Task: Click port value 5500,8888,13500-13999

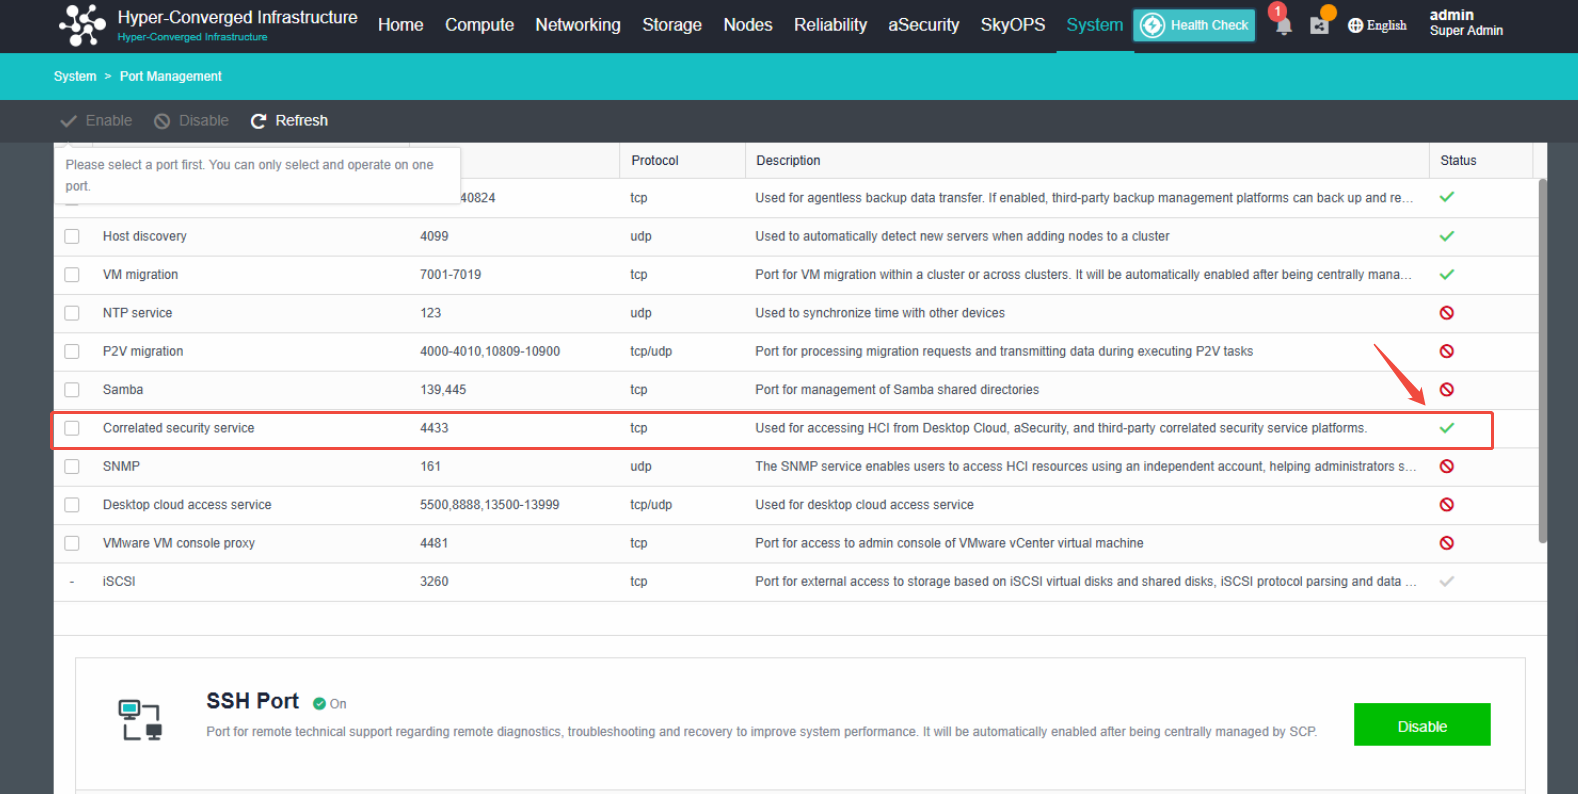Action: coord(489,505)
